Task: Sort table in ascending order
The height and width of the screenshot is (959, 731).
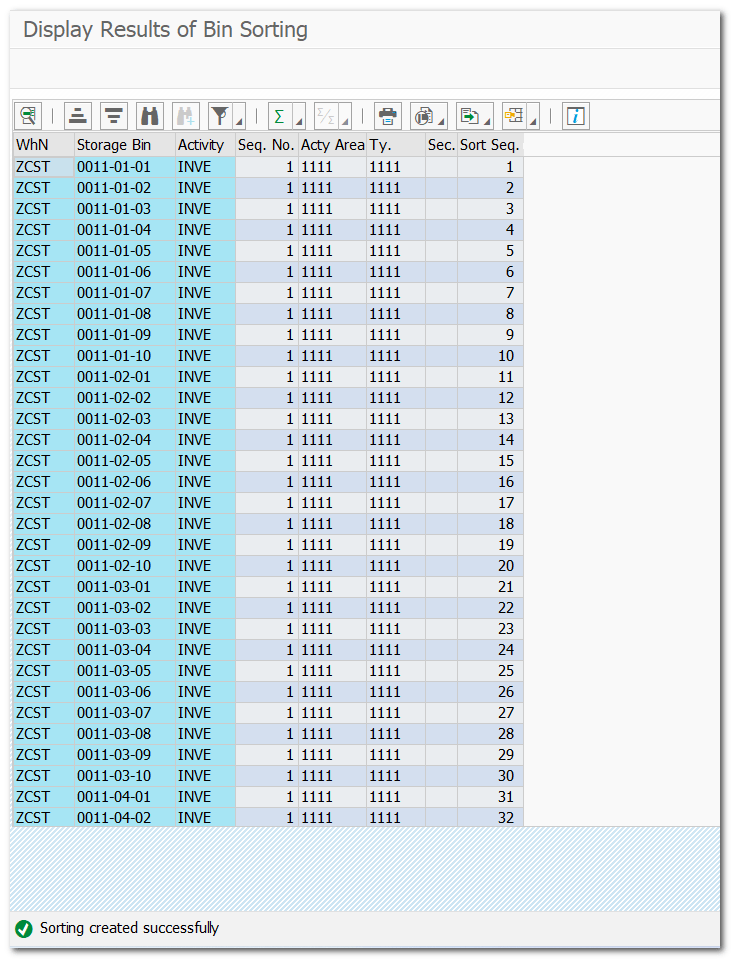Action: tap(79, 116)
